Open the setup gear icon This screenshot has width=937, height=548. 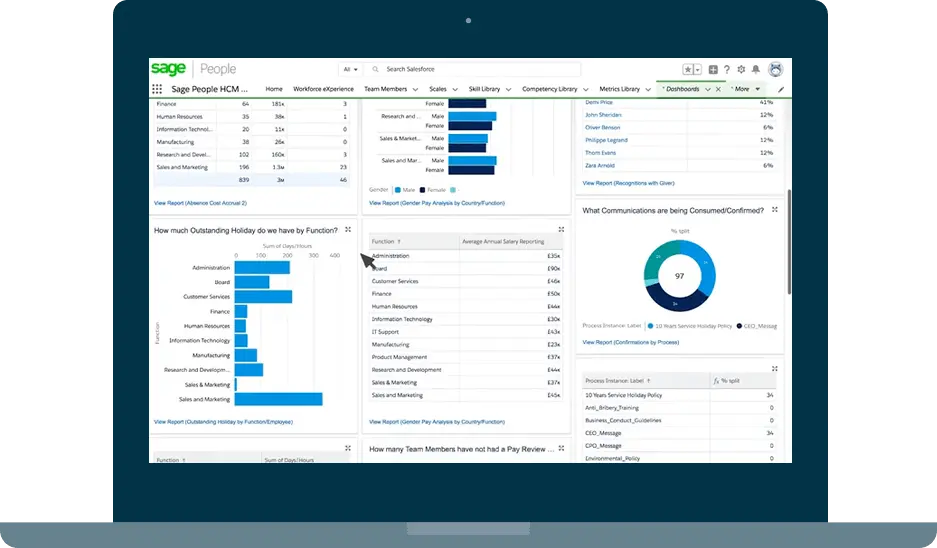click(741, 69)
